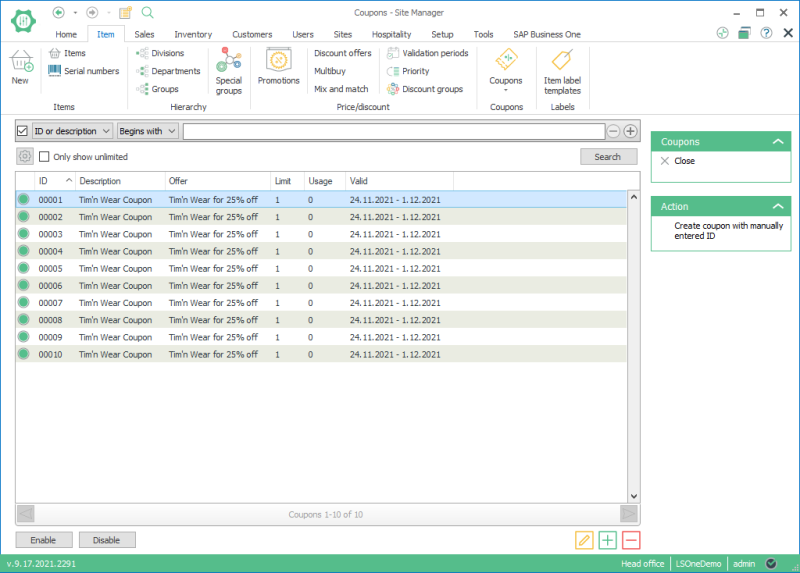Open the Begins with dropdown
The width and height of the screenshot is (800, 573).
[147, 131]
